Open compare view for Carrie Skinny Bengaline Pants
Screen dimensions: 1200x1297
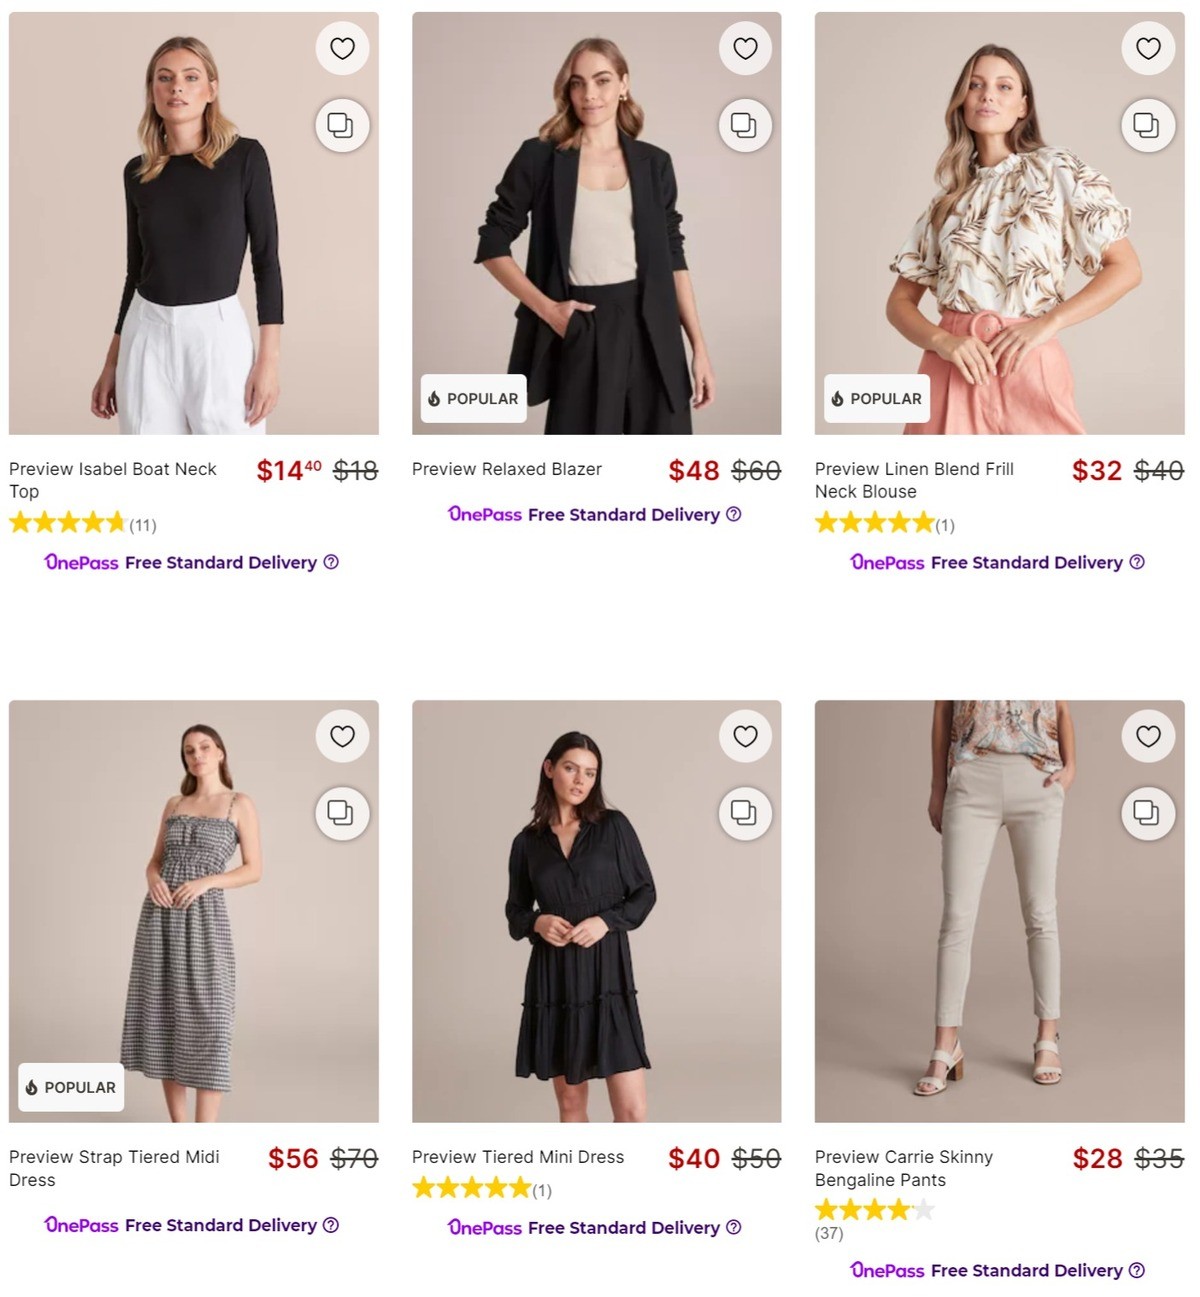pyautogui.click(x=1147, y=813)
